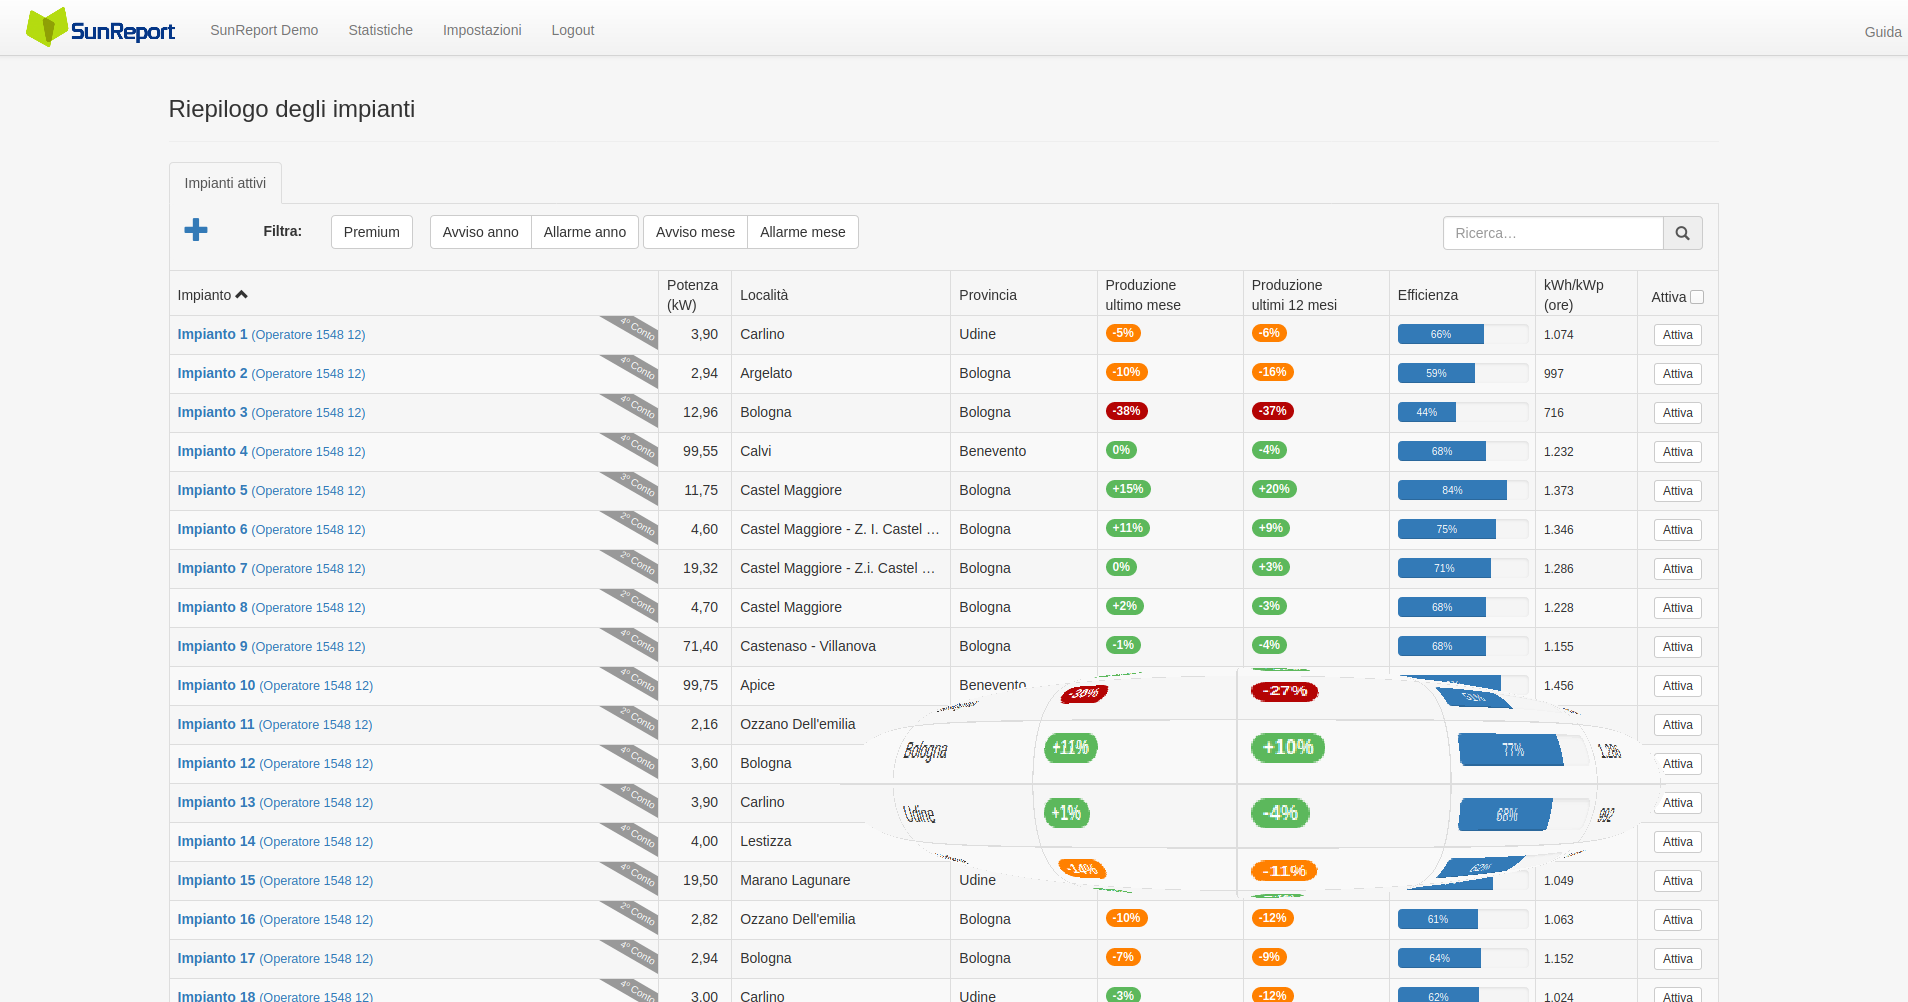The image size is (1908, 1002).
Task: Click the -16% badge of Impianto 2
Action: click(x=1272, y=372)
